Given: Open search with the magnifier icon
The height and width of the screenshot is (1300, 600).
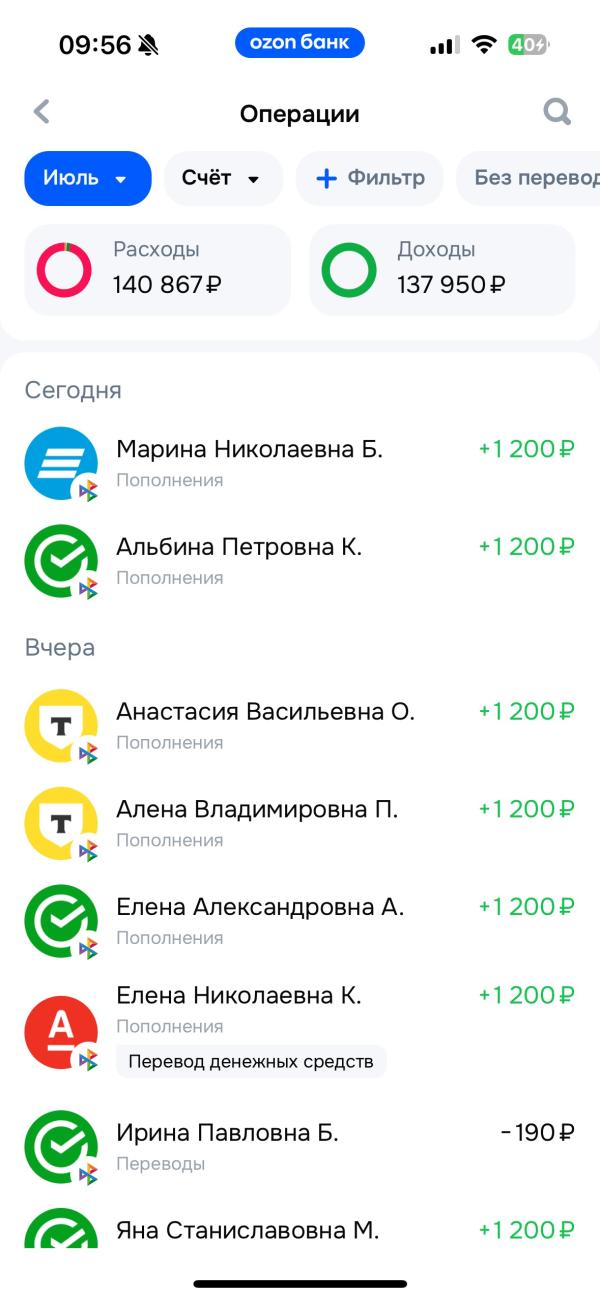Looking at the screenshot, I should [557, 111].
